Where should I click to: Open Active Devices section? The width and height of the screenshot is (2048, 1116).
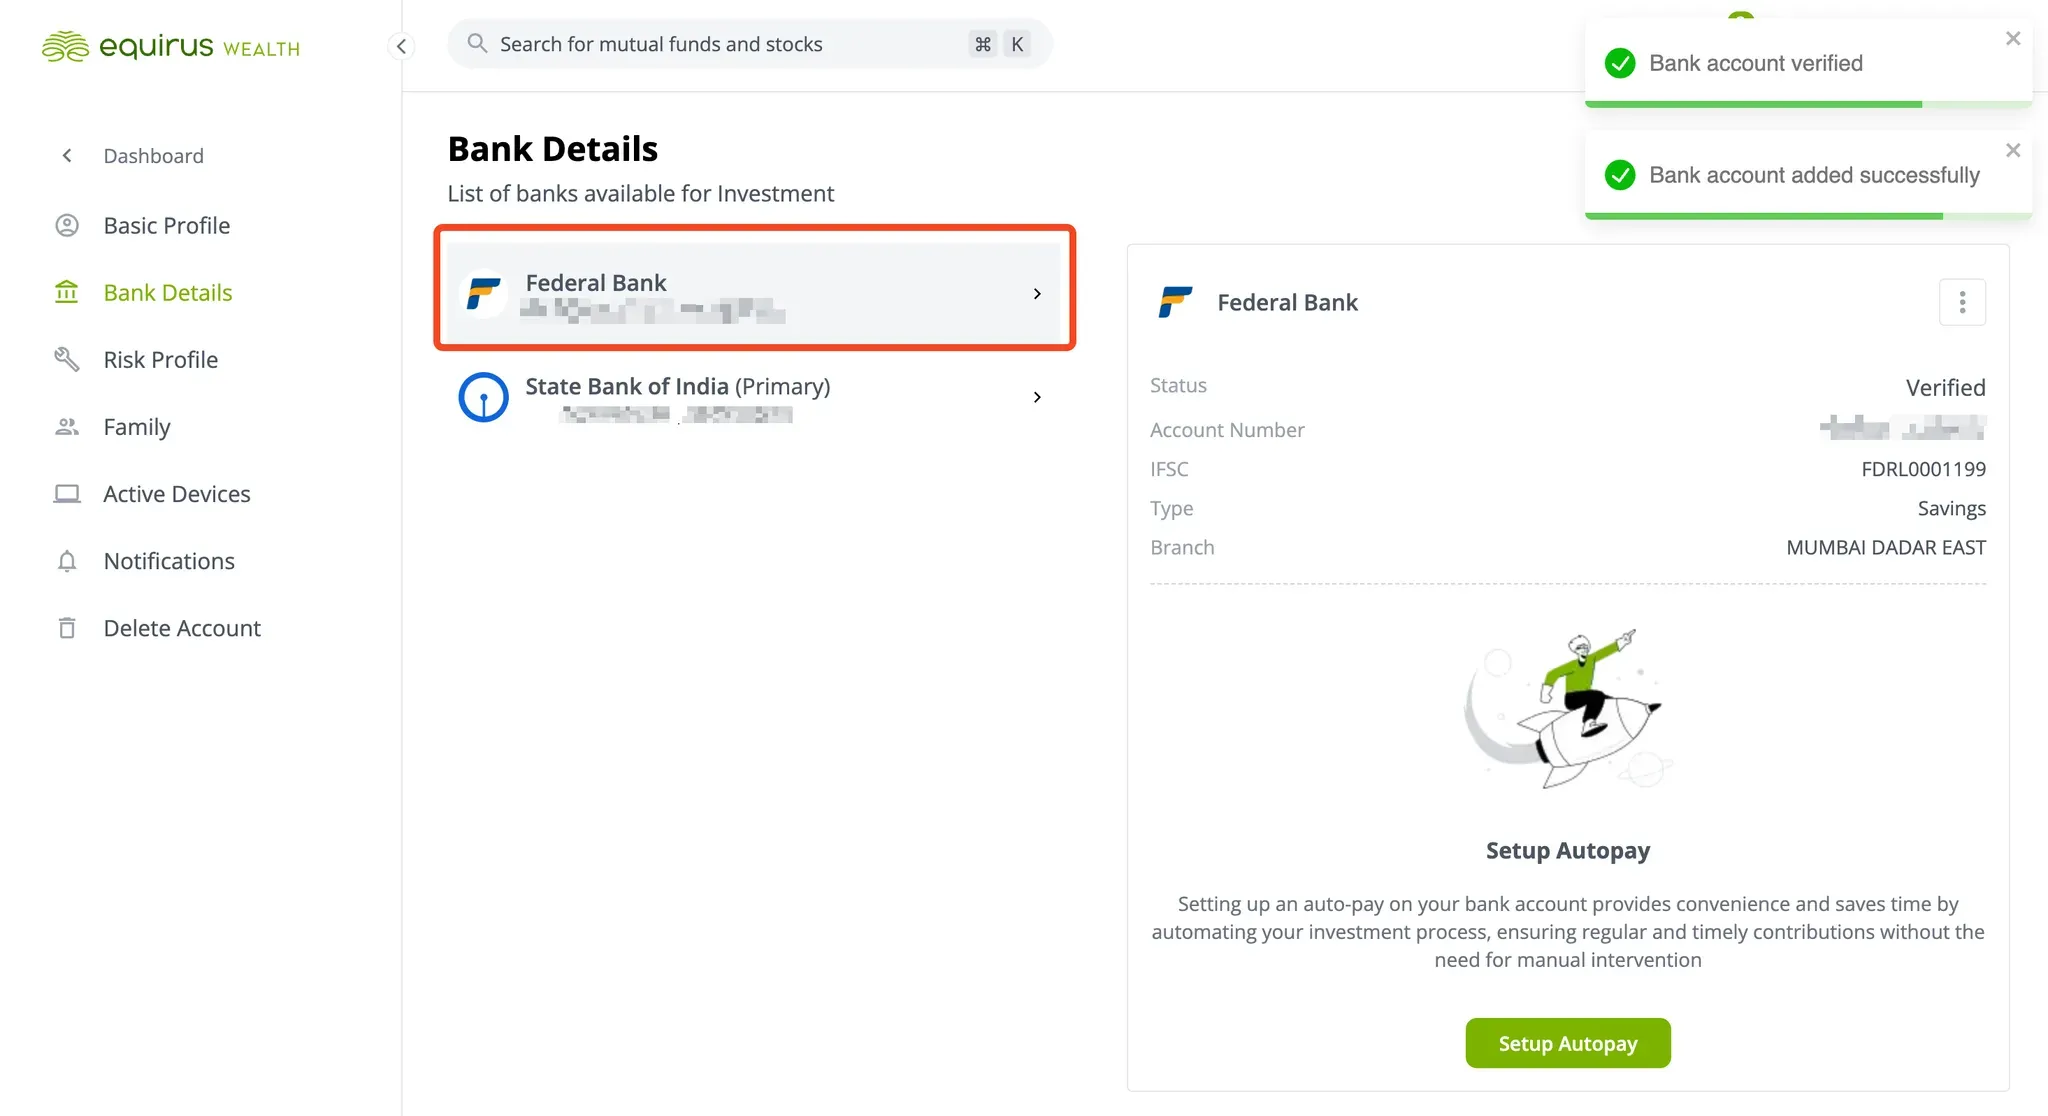coord(177,494)
